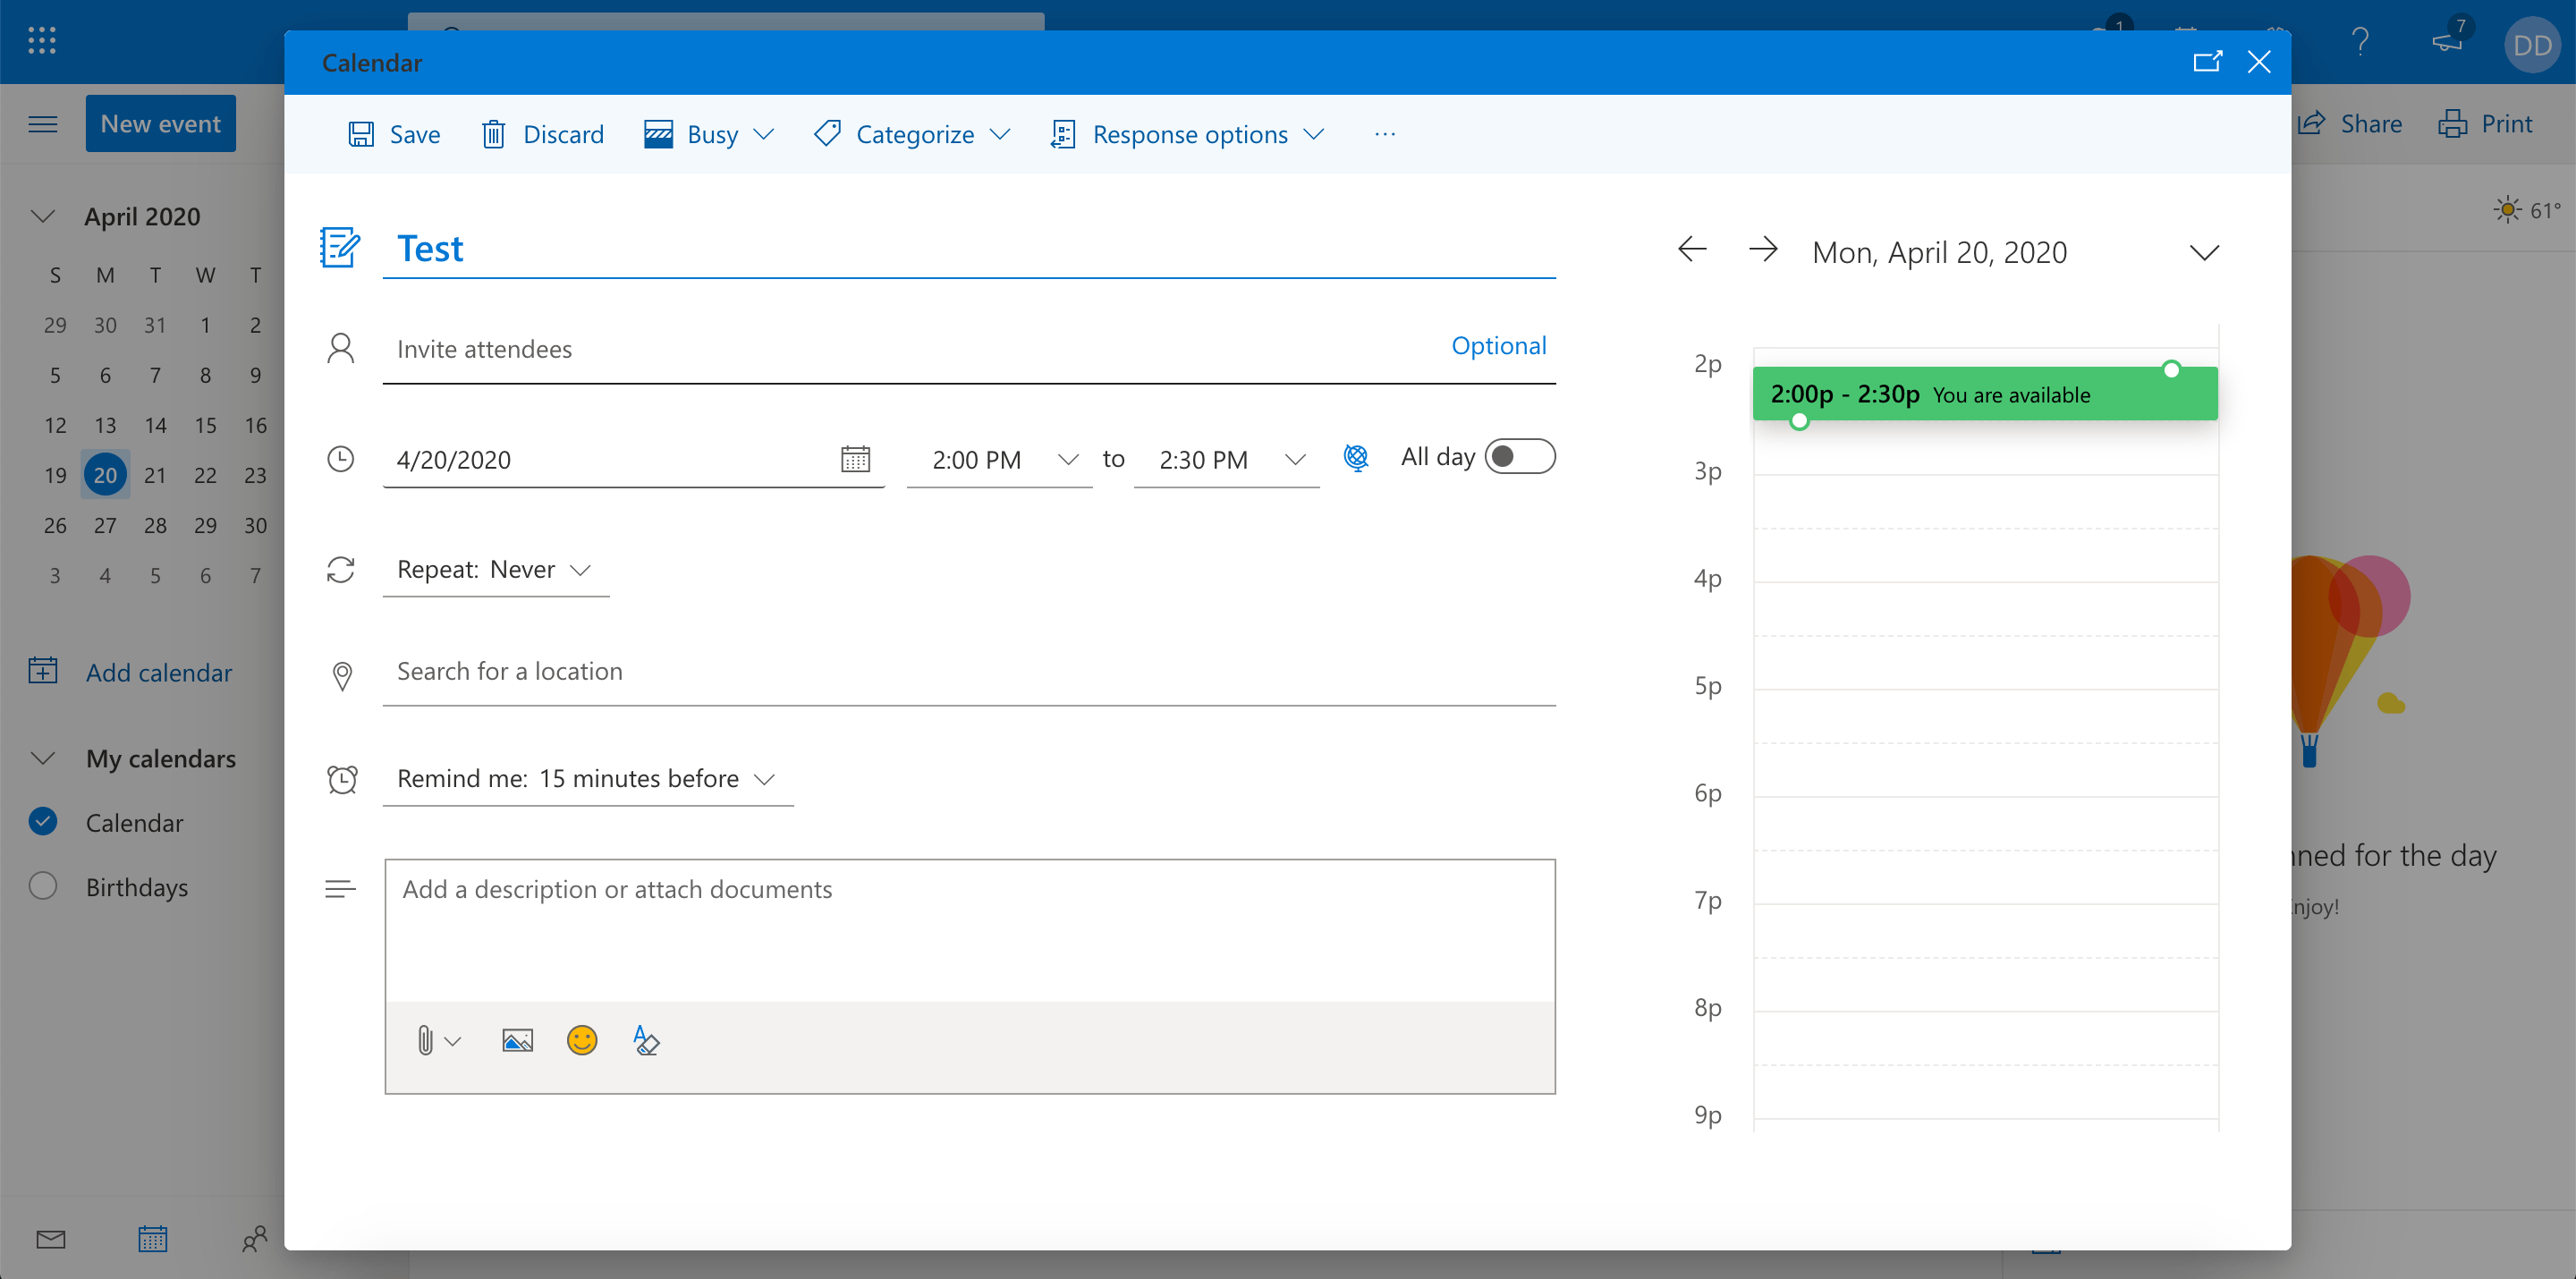Insert picture using the image icon
The height and width of the screenshot is (1279, 2576).
(517, 1041)
